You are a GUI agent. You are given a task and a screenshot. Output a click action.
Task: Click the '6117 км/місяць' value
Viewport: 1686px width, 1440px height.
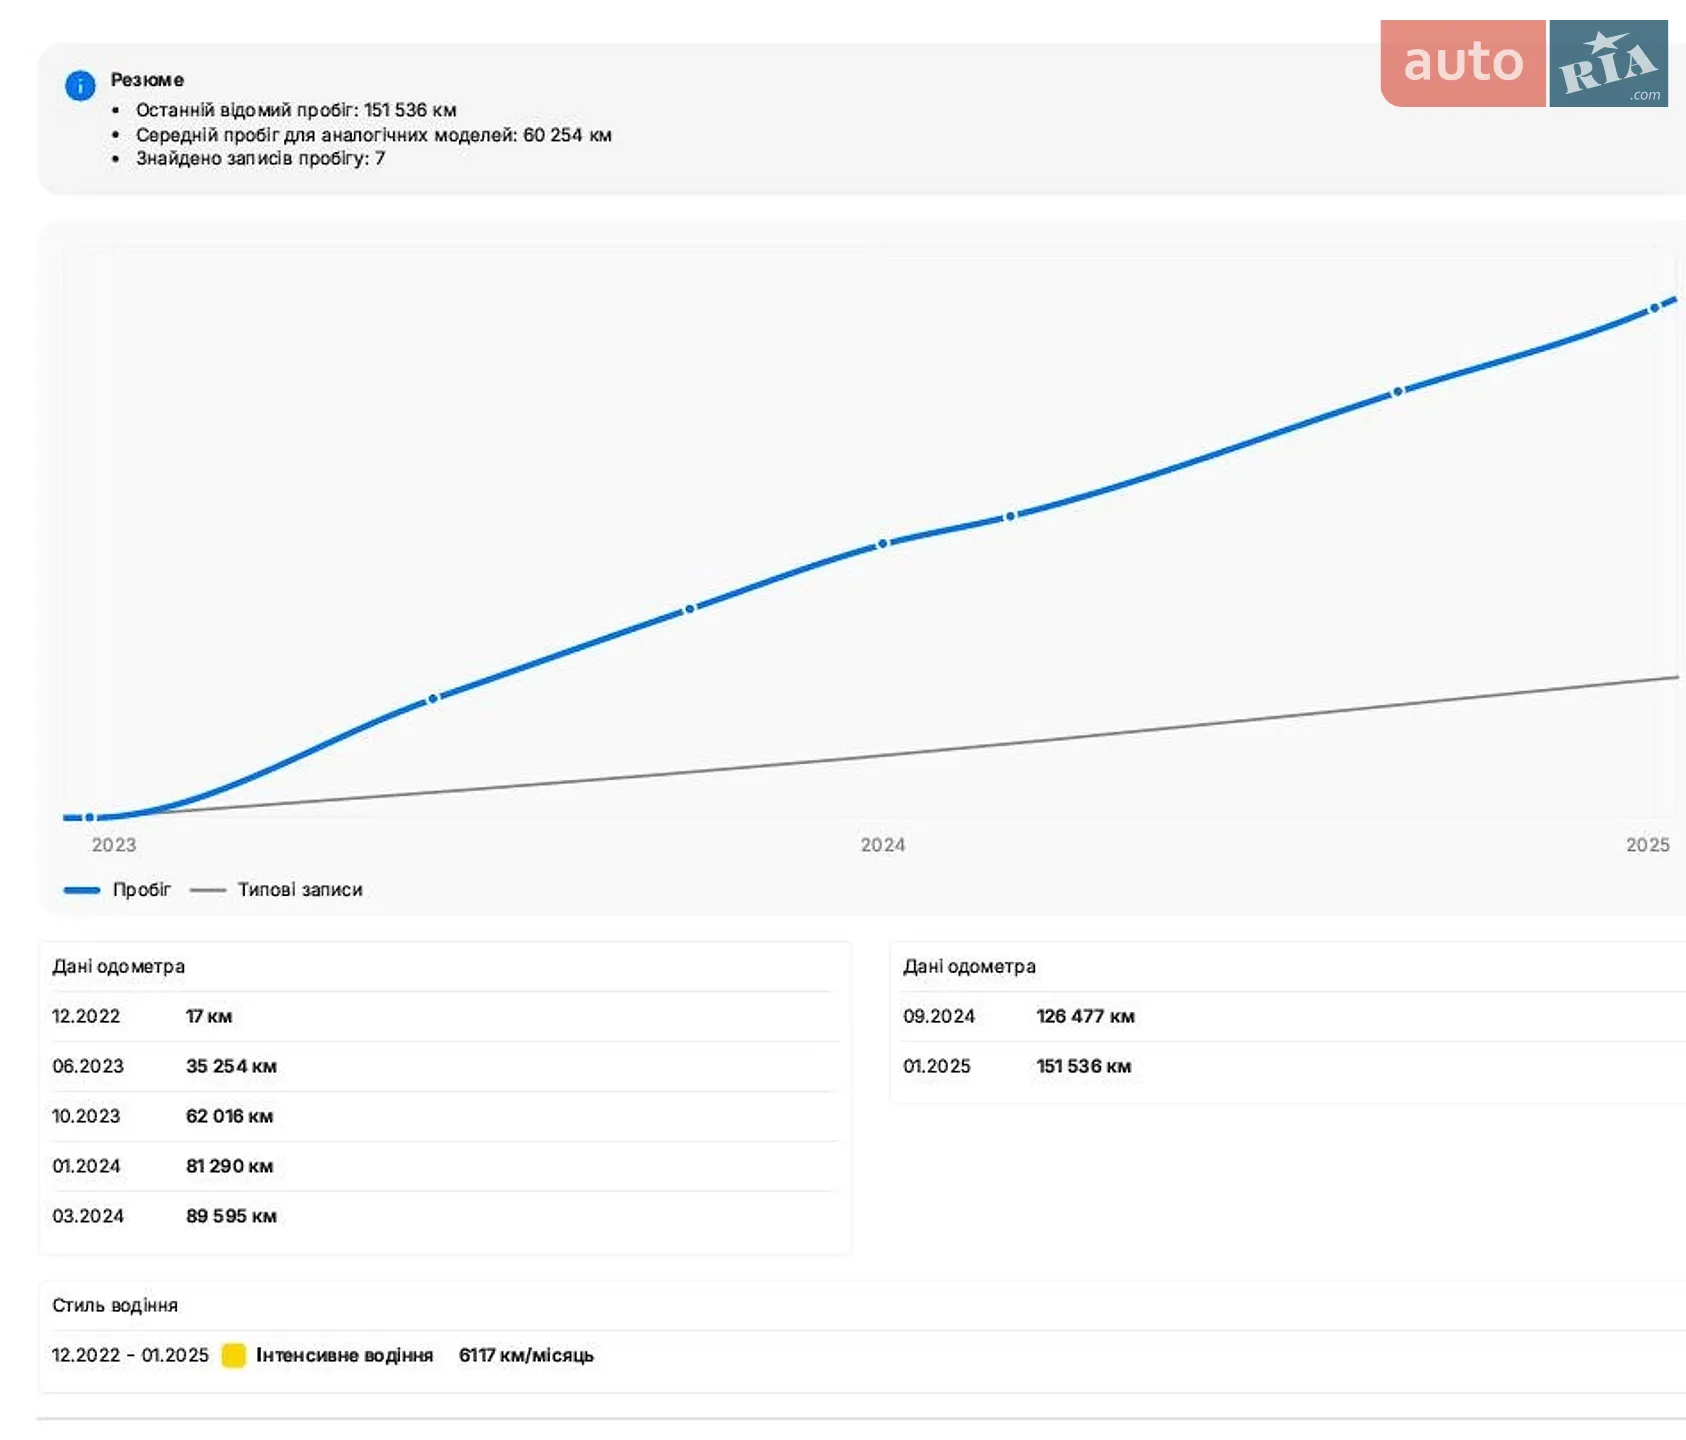tap(526, 1355)
